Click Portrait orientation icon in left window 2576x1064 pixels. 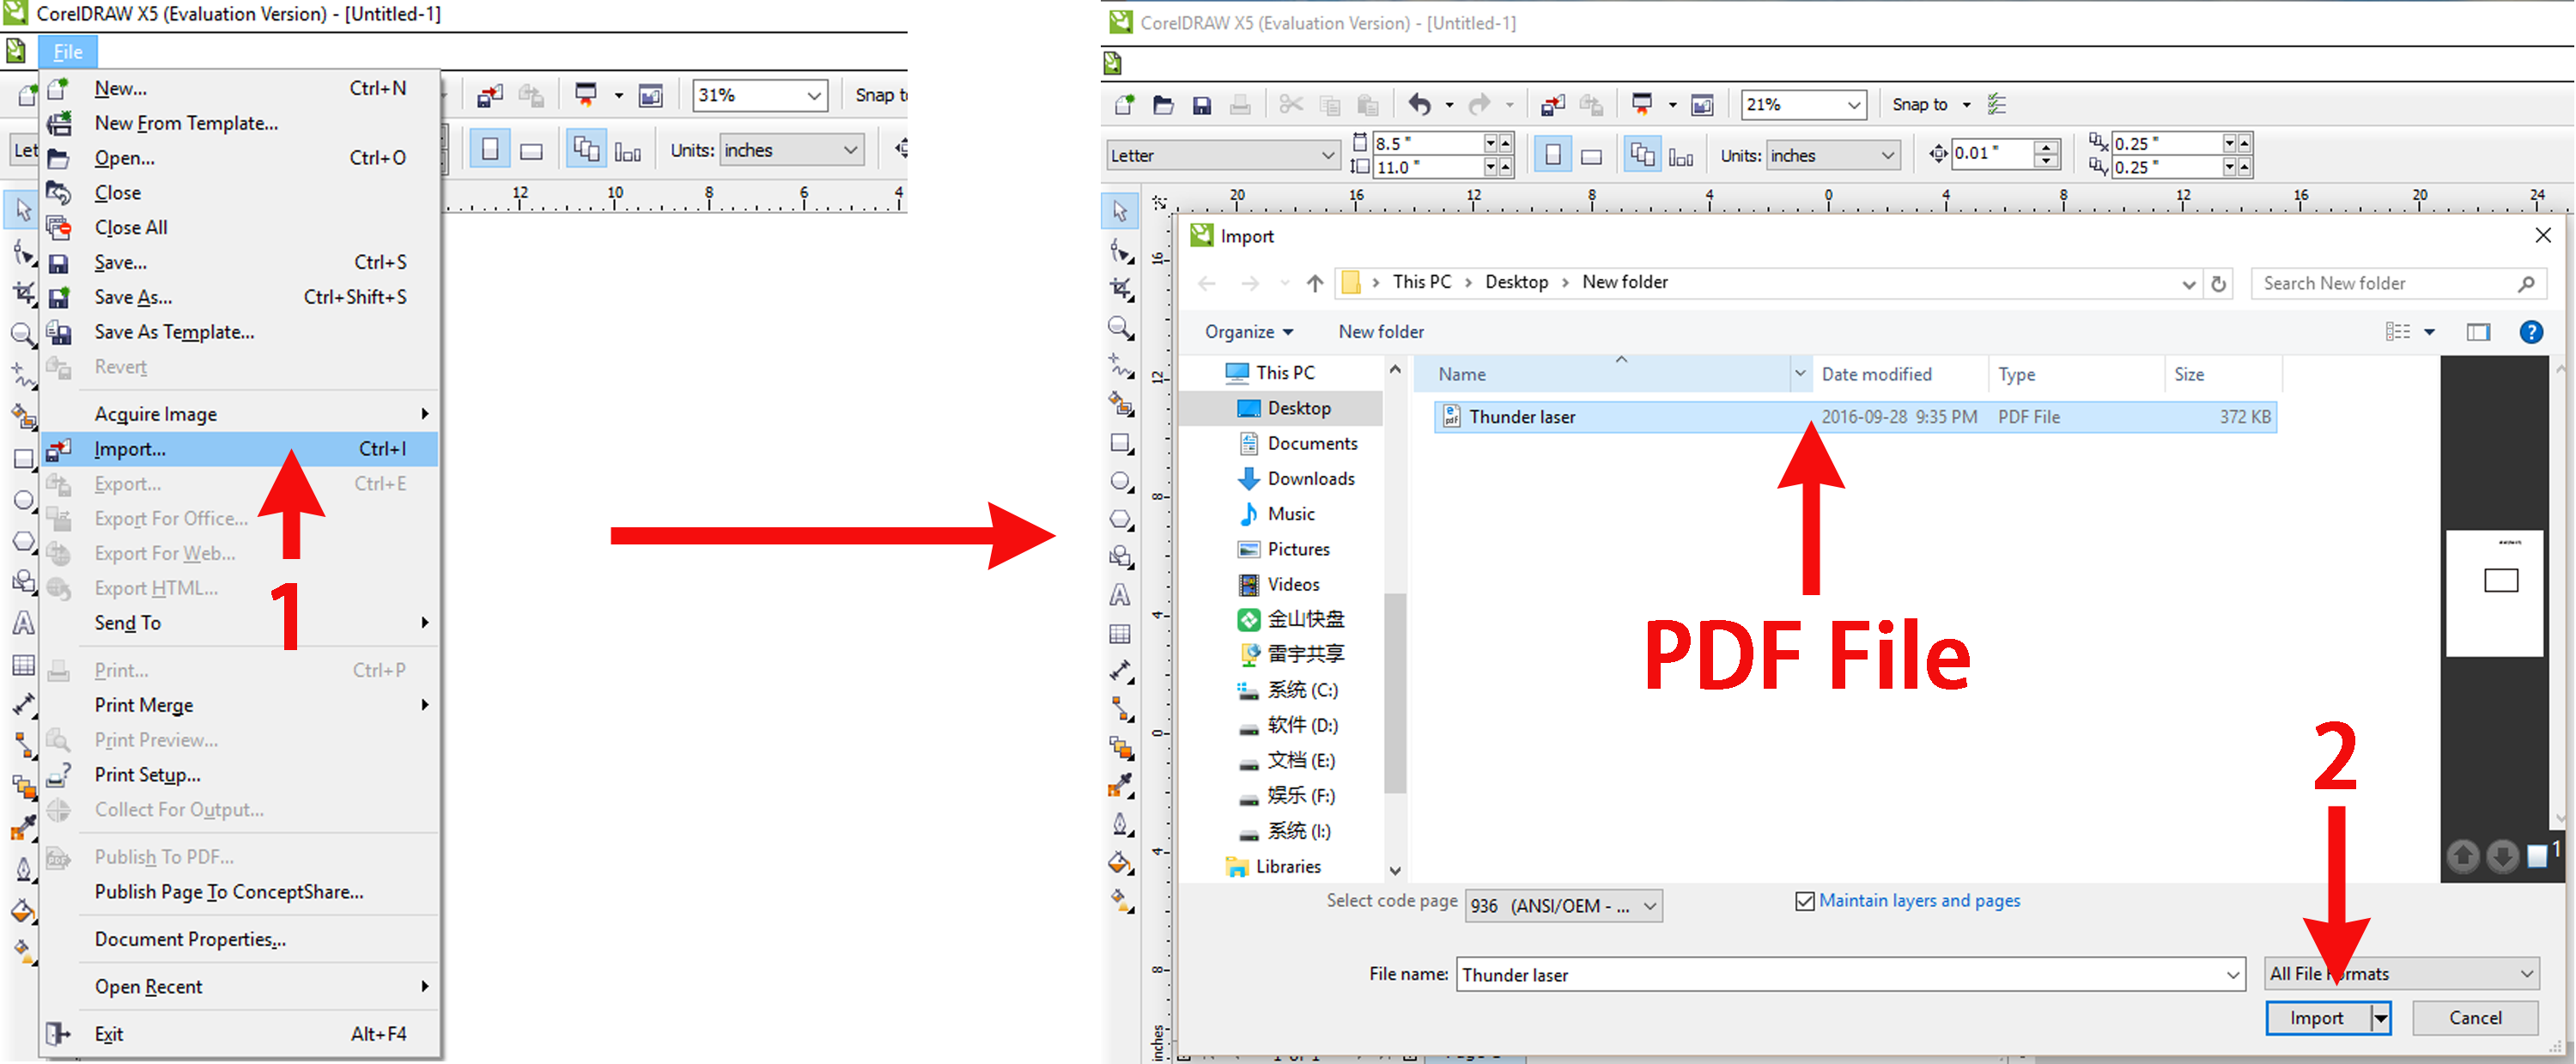[x=490, y=150]
